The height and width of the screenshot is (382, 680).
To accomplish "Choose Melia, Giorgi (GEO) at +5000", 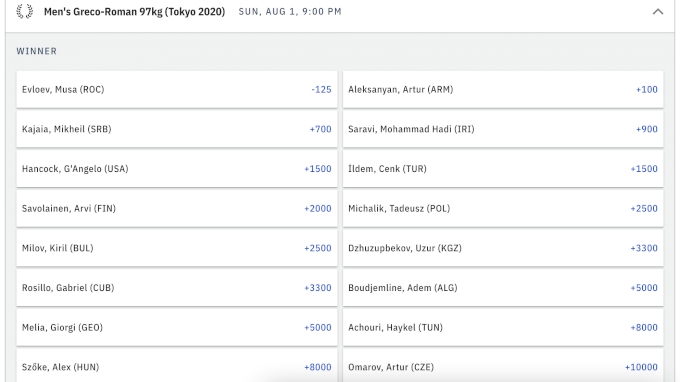I will point(177,328).
